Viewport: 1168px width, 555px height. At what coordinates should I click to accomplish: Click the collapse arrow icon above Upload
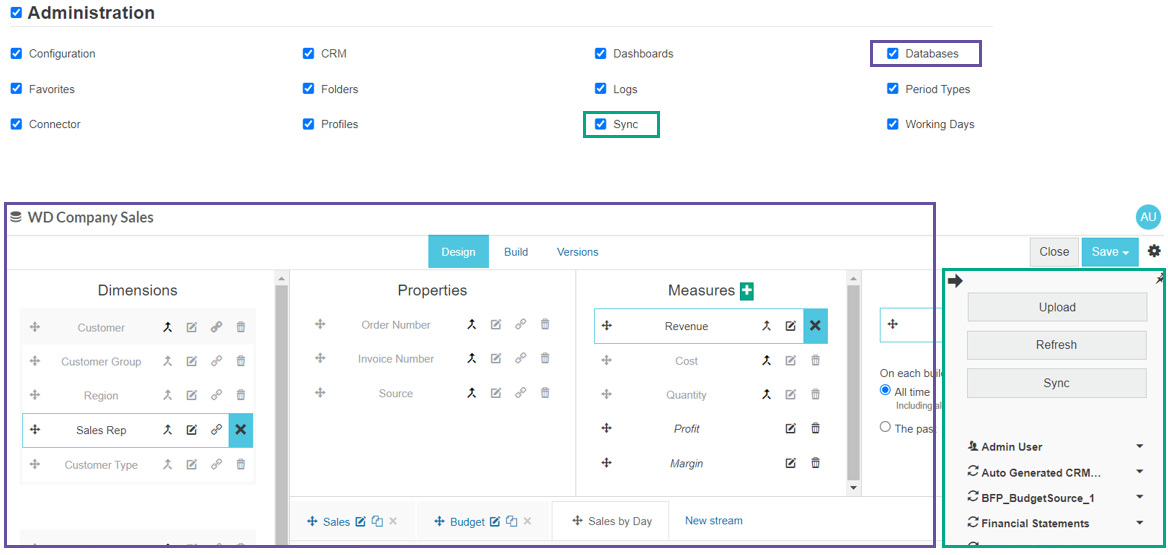pos(955,281)
